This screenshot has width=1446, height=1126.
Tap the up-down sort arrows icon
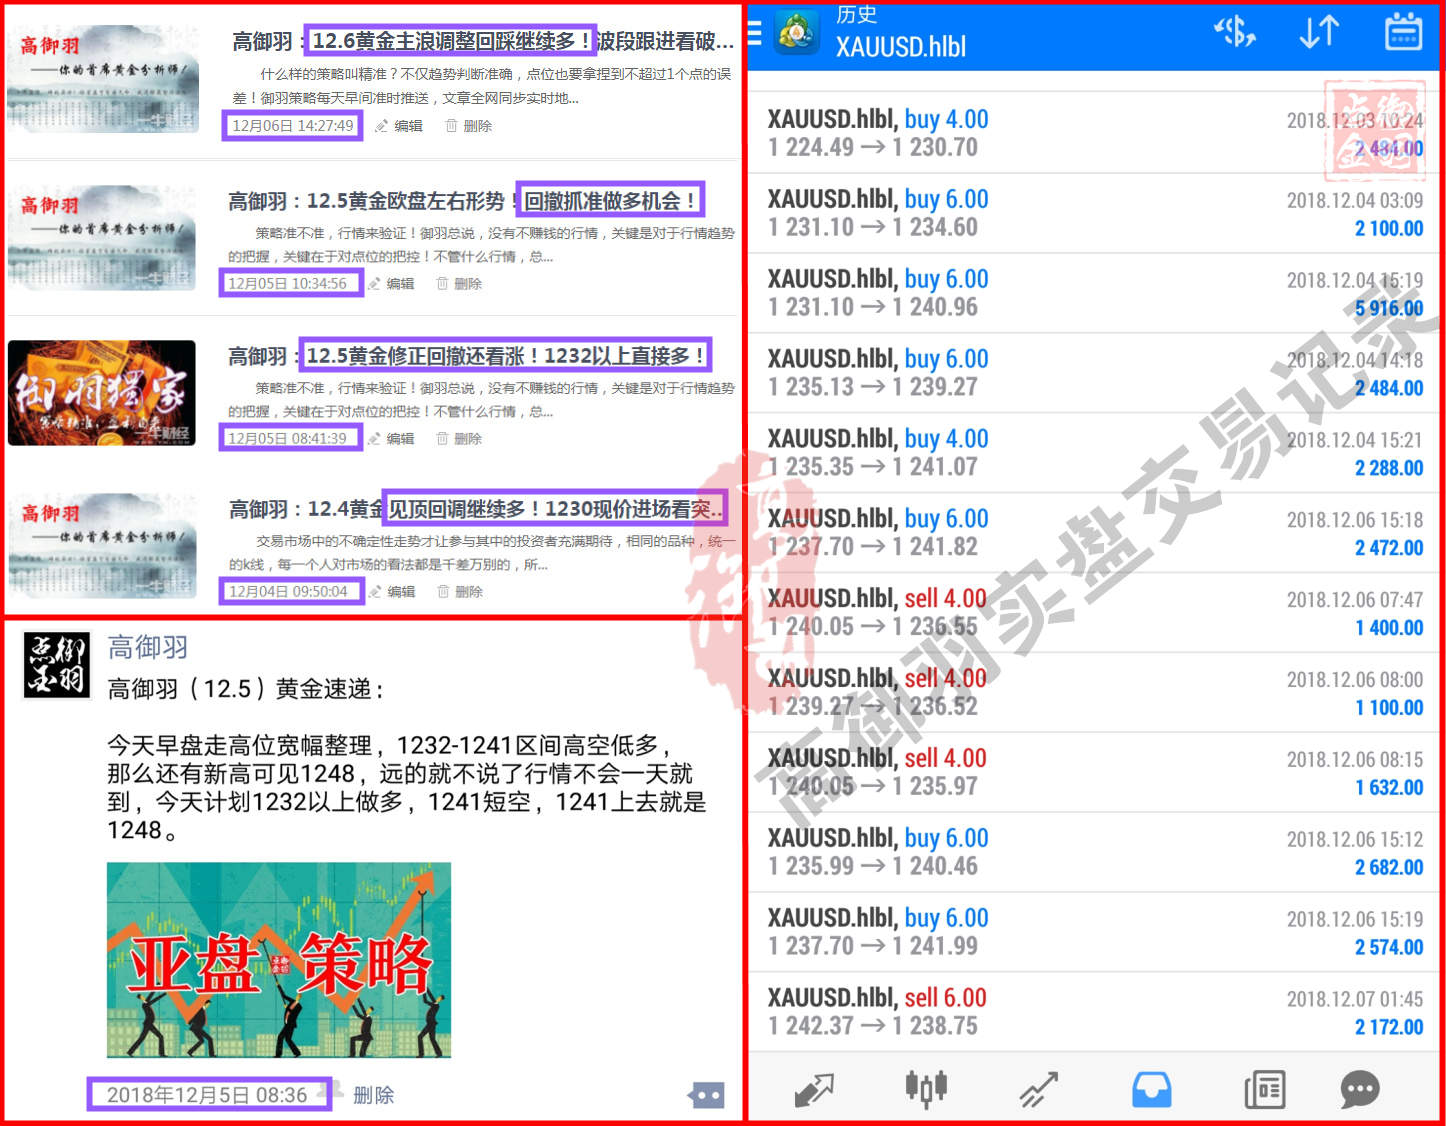(1318, 33)
